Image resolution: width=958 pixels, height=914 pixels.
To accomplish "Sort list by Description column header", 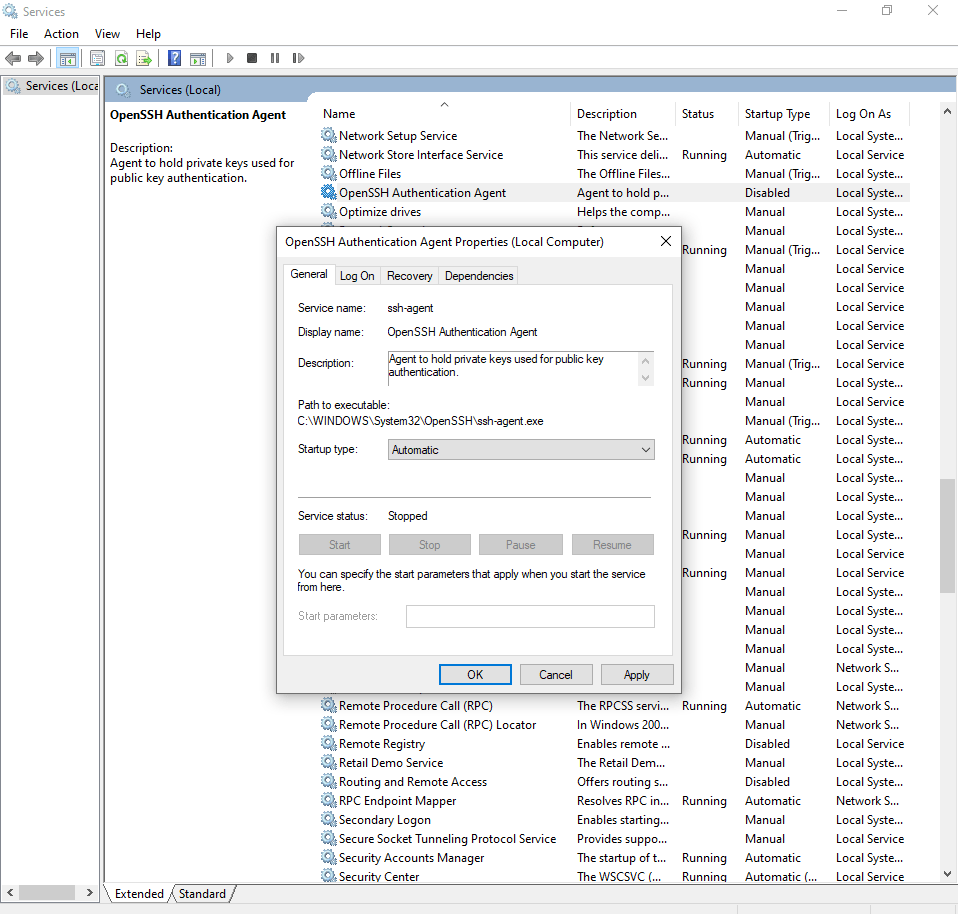I will pos(623,114).
